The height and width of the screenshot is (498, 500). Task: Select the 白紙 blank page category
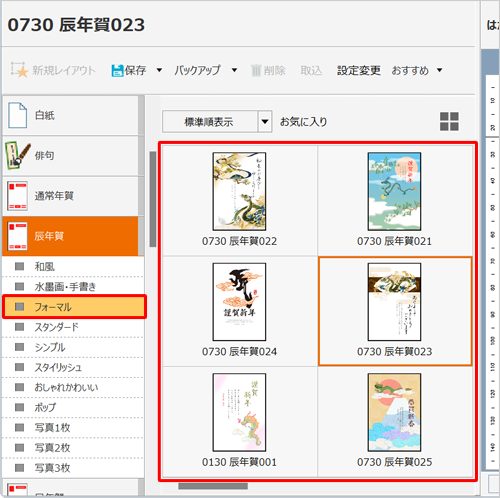(70, 116)
